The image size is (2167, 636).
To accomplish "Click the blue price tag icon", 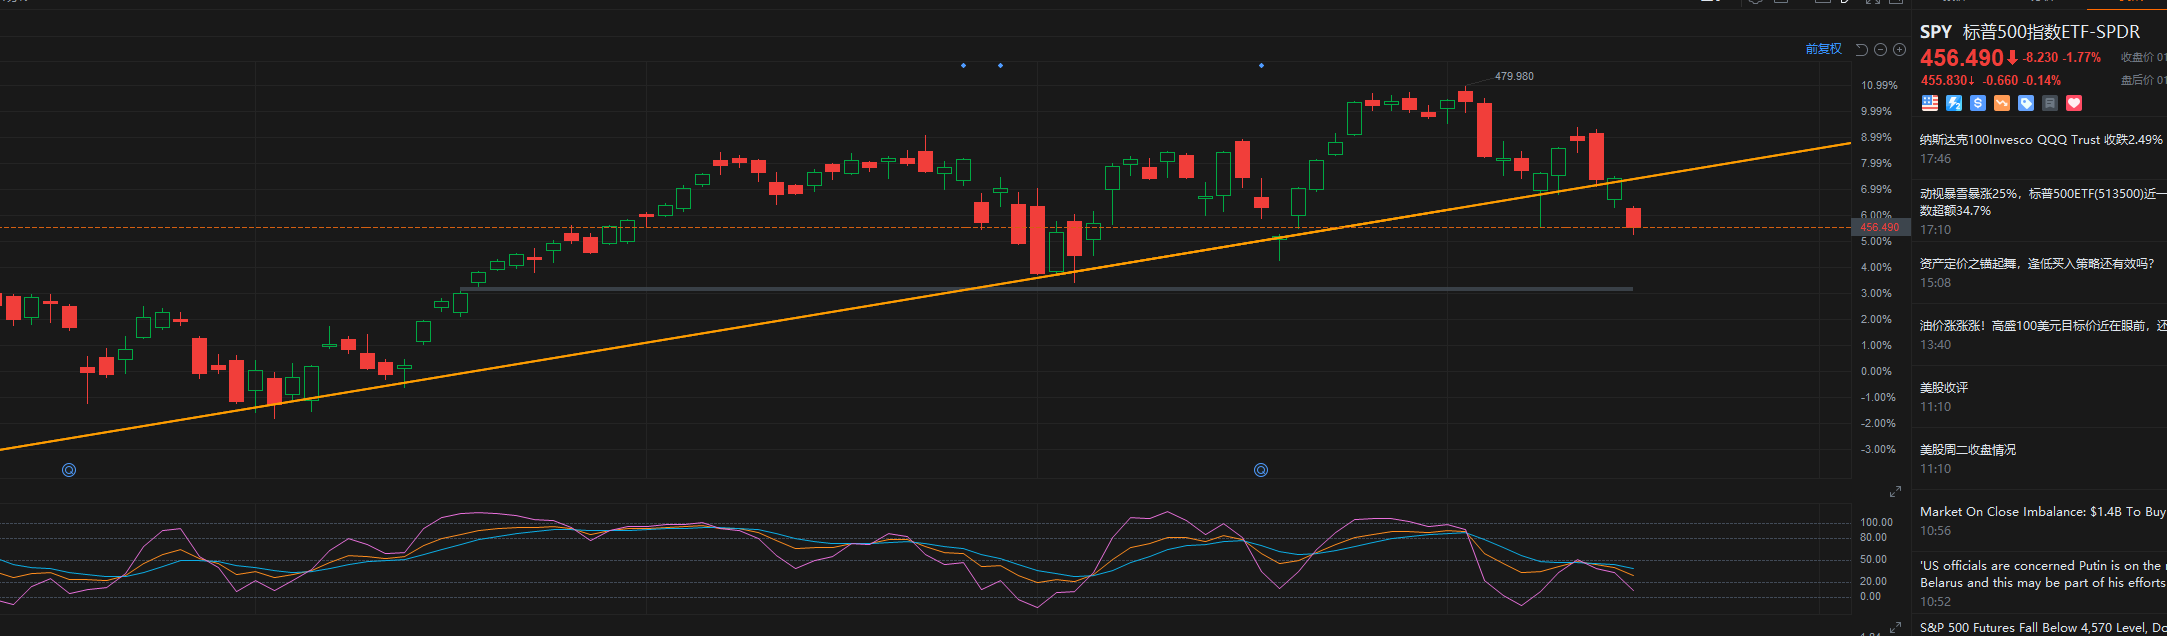I will [x=2026, y=103].
